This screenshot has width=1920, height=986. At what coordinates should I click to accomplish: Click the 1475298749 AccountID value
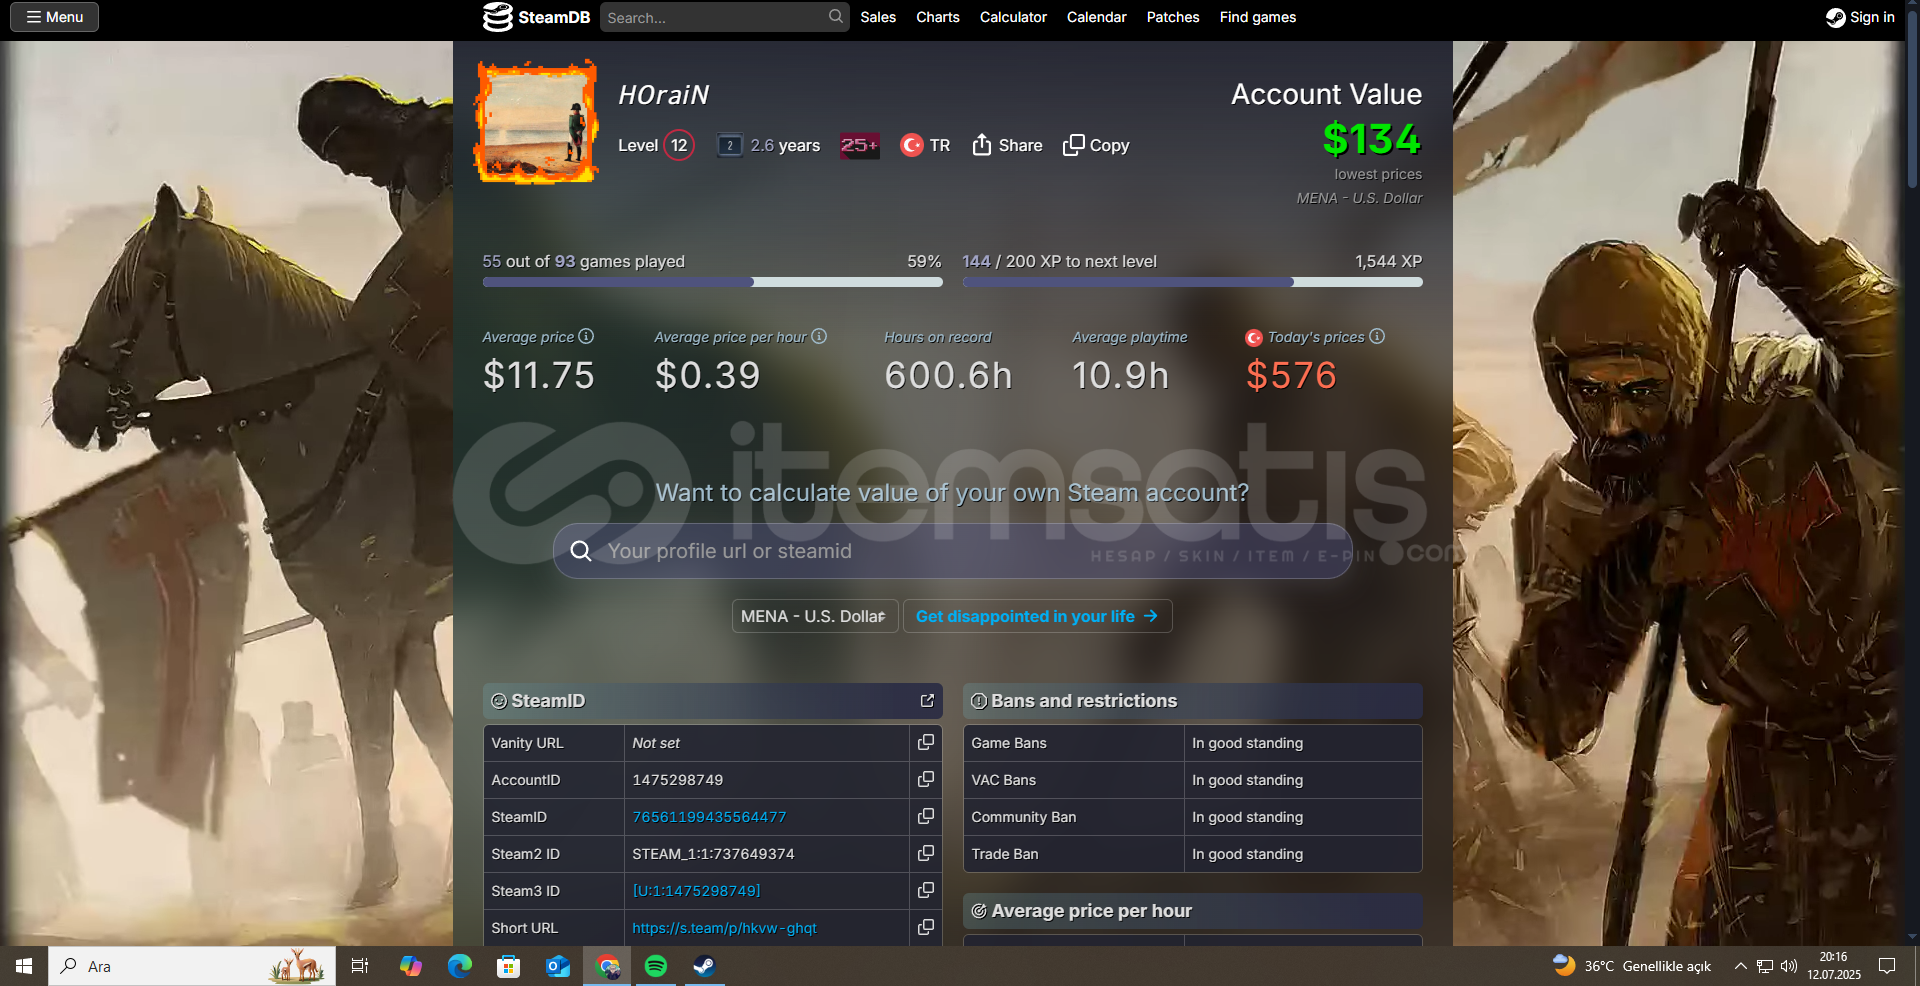click(677, 780)
